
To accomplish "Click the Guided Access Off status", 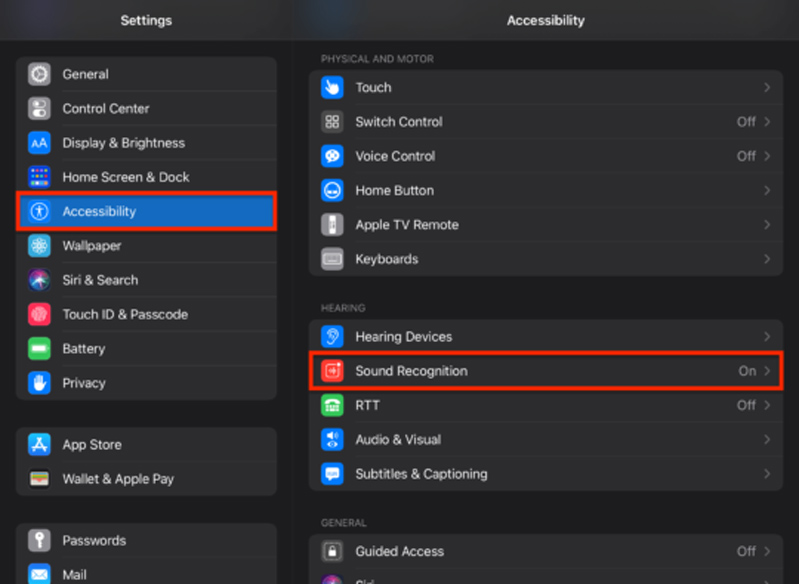I will tap(746, 551).
